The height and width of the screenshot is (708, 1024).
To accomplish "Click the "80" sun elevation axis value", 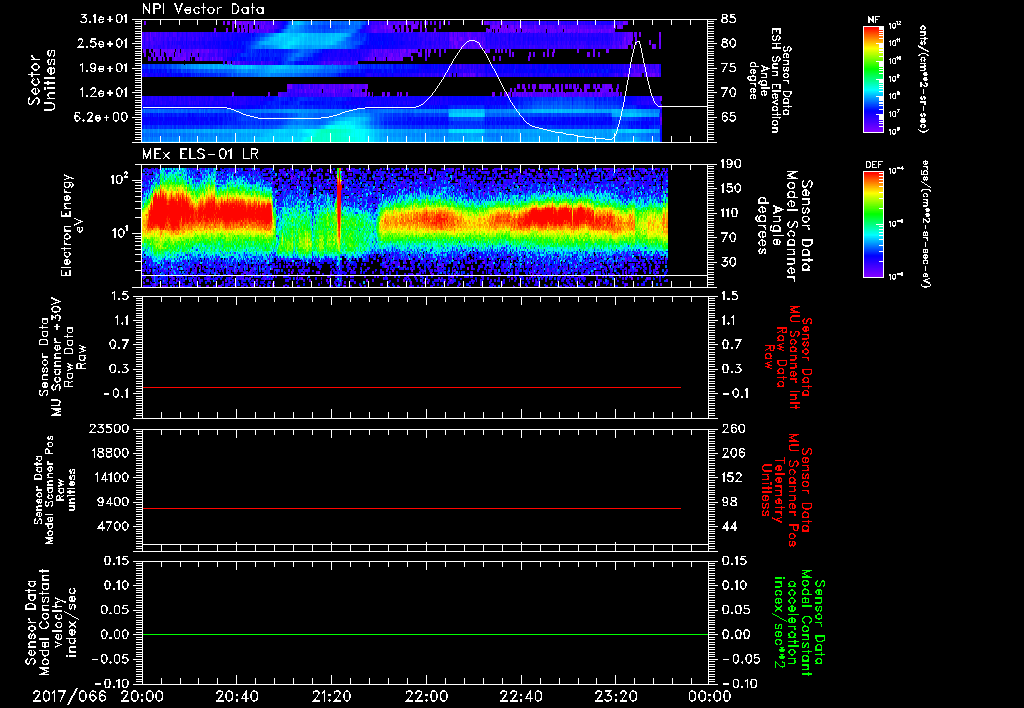I will pos(729,43).
